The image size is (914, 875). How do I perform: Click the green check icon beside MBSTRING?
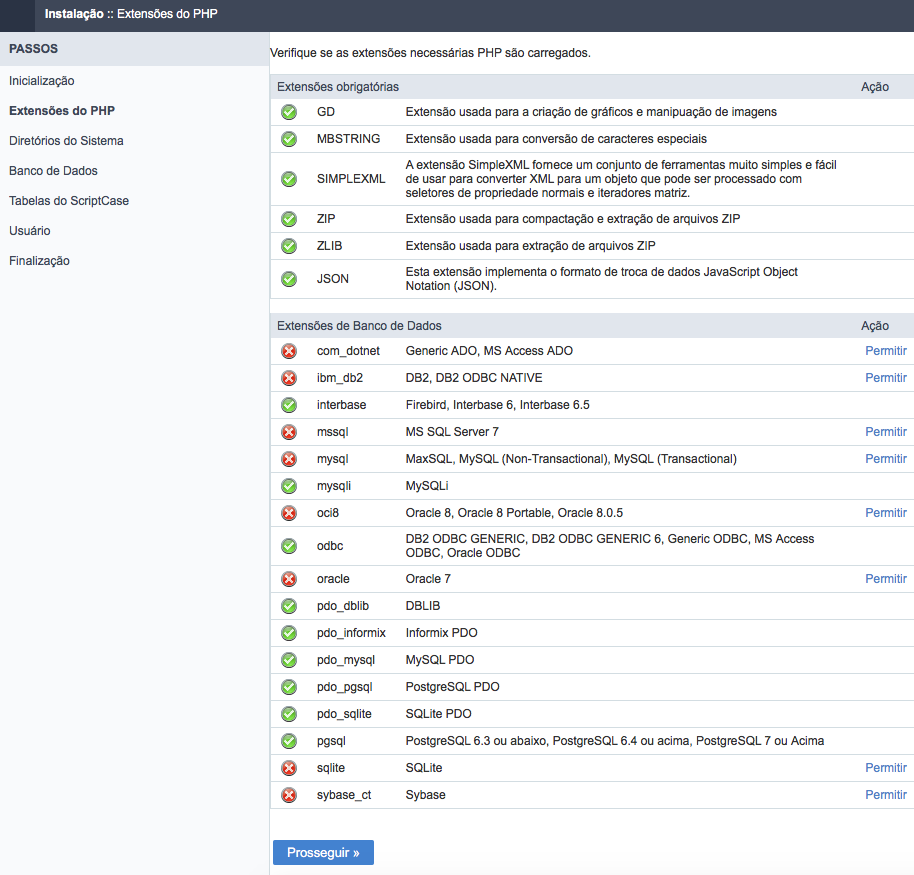coord(289,139)
